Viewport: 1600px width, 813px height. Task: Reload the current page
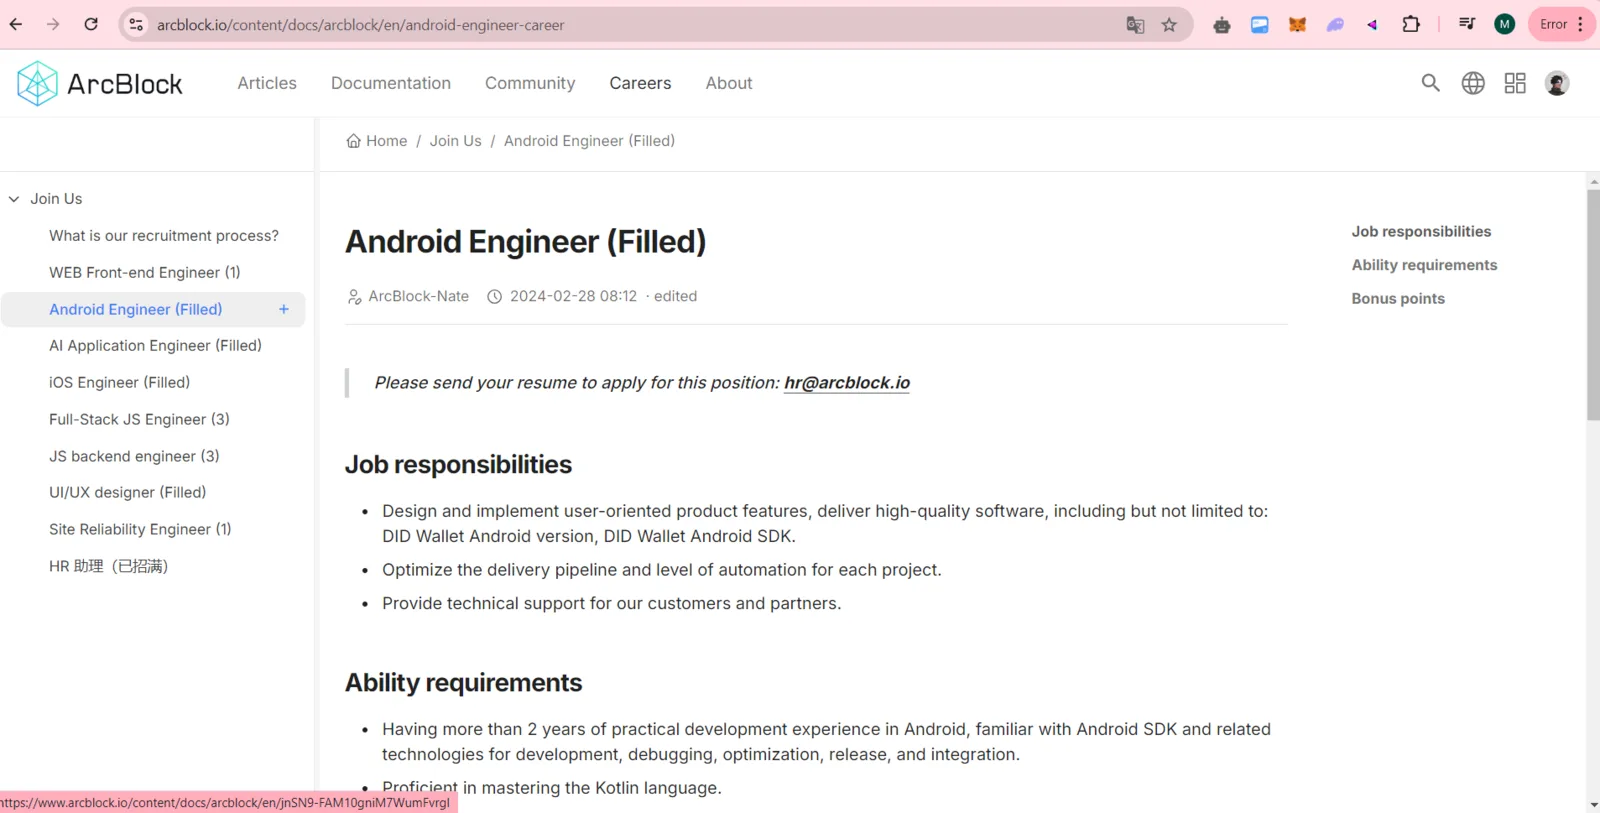pyautogui.click(x=91, y=24)
